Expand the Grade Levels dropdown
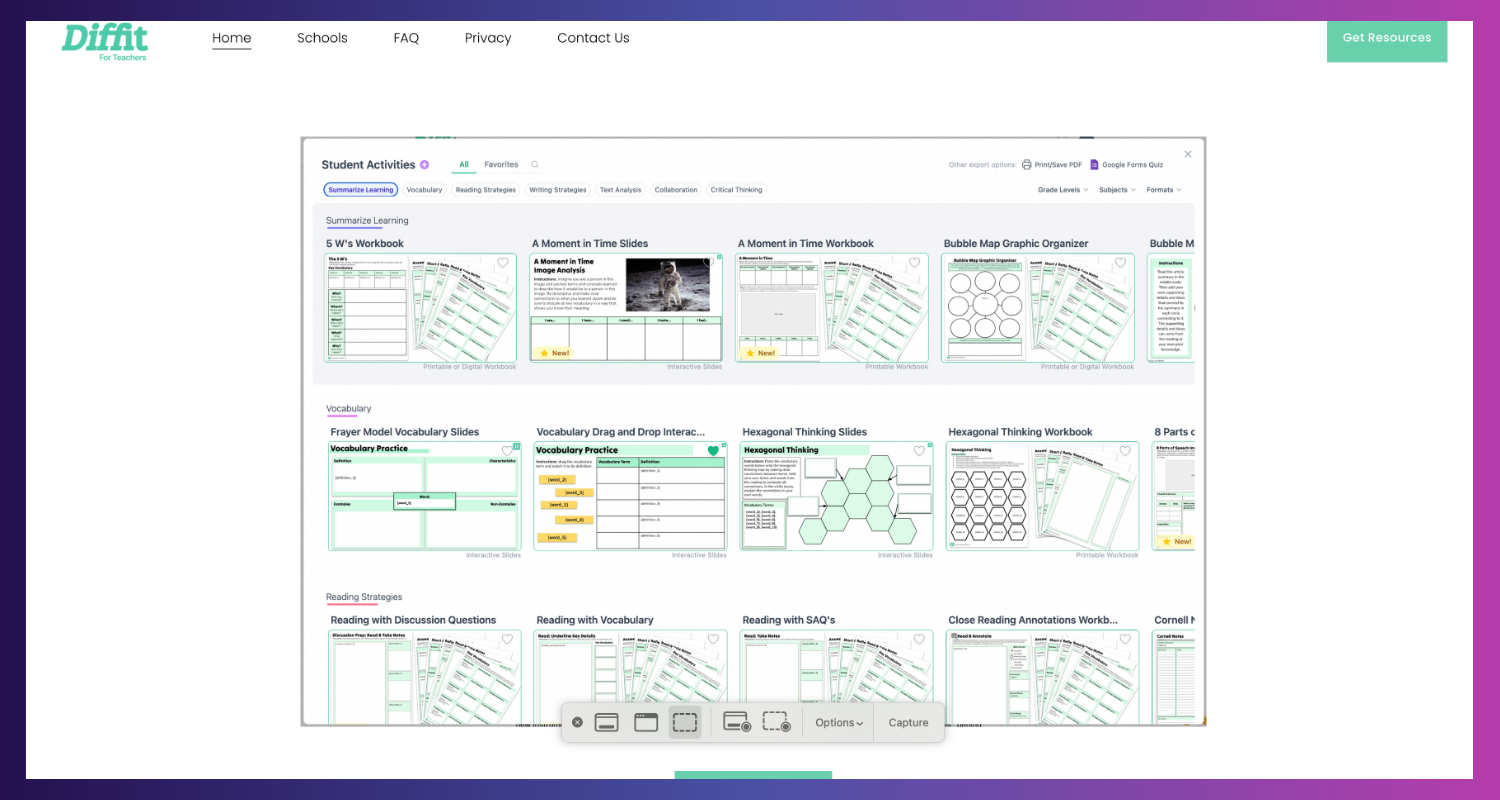1500x800 pixels. pyautogui.click(x=1063, y=190)
